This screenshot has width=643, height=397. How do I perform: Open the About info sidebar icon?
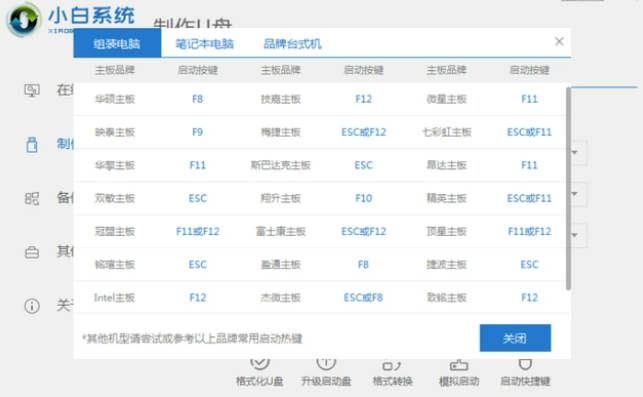pos(32,306)
